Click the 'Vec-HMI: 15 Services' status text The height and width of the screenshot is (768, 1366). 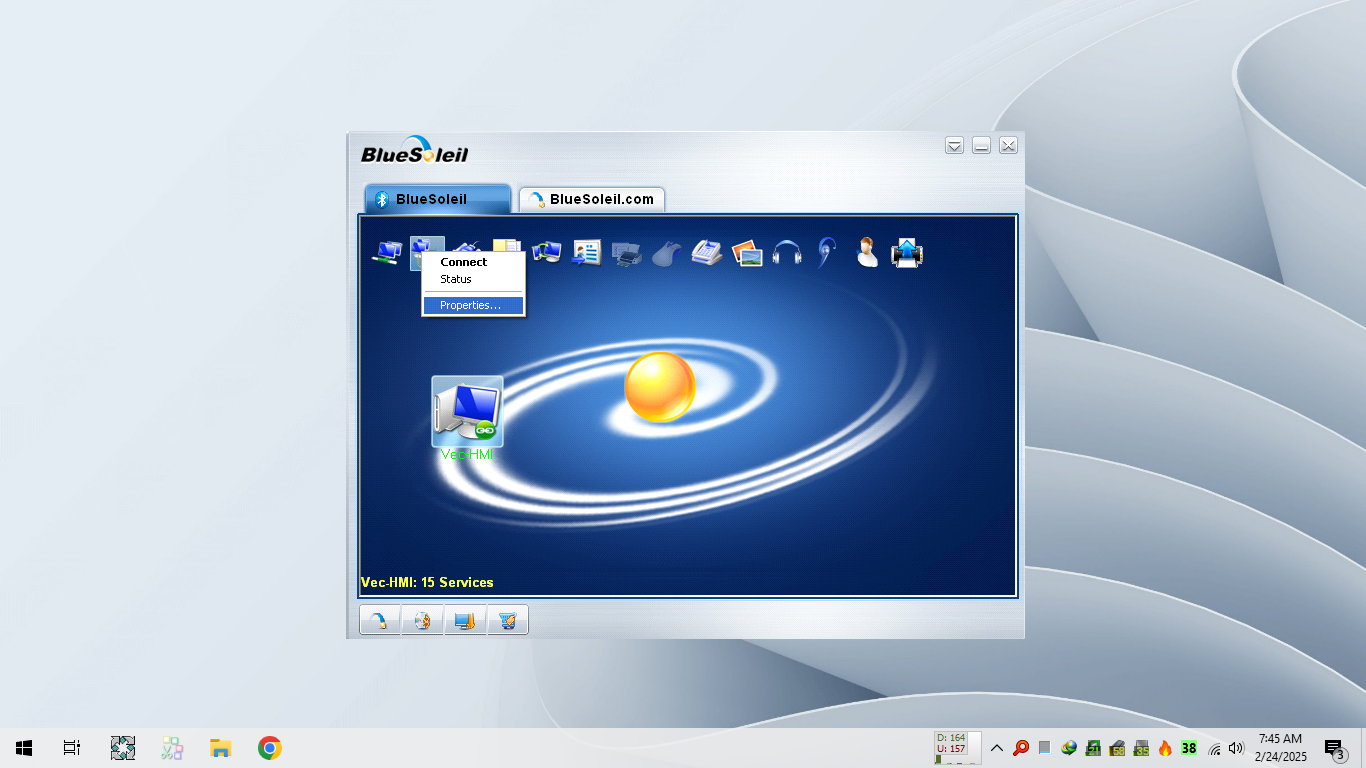[427, 582]
